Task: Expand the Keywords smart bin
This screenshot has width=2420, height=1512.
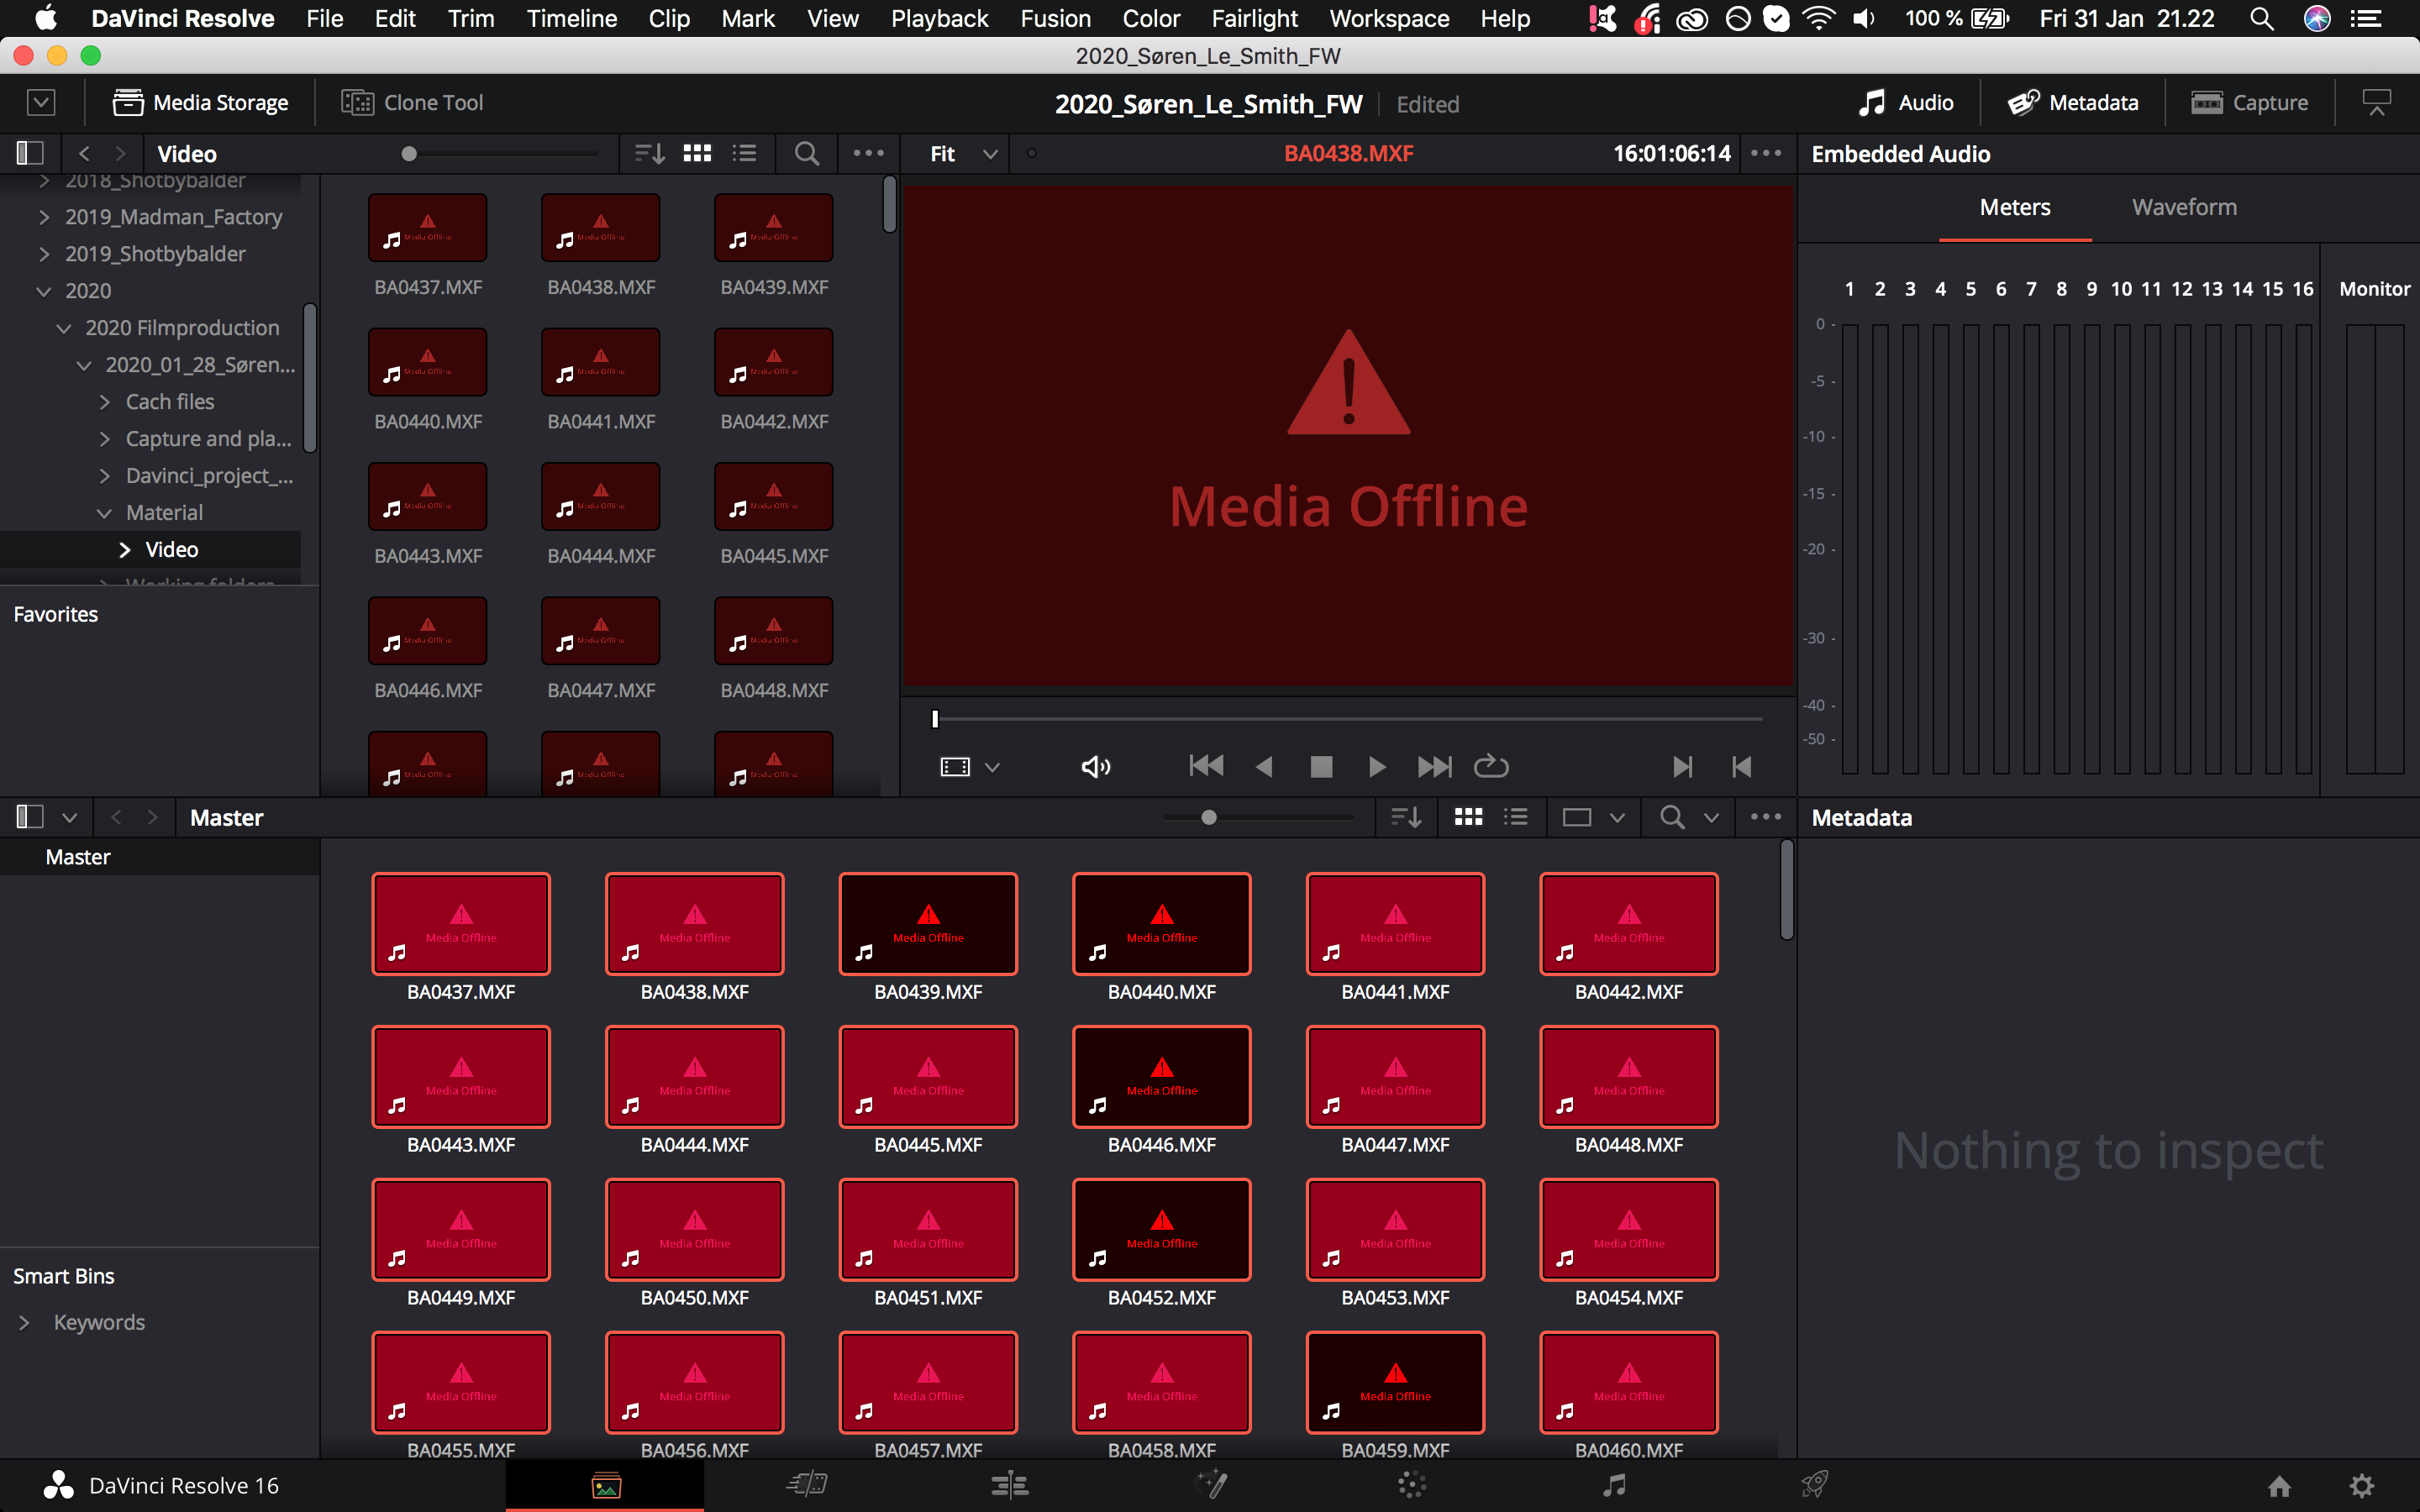Action: [x=24, y=1323]
